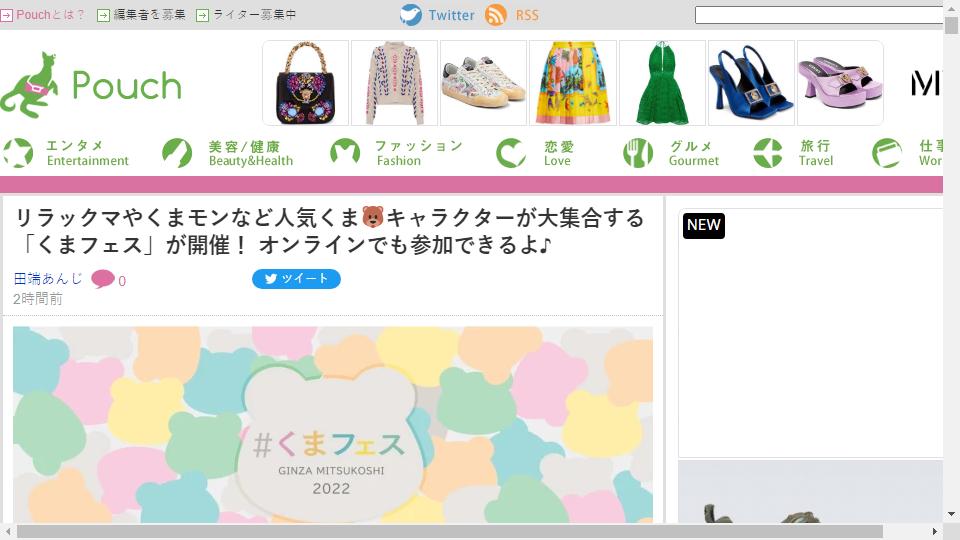Click the yellow printed skirt ad
The image size is (960, 540).
click(572, 83)
